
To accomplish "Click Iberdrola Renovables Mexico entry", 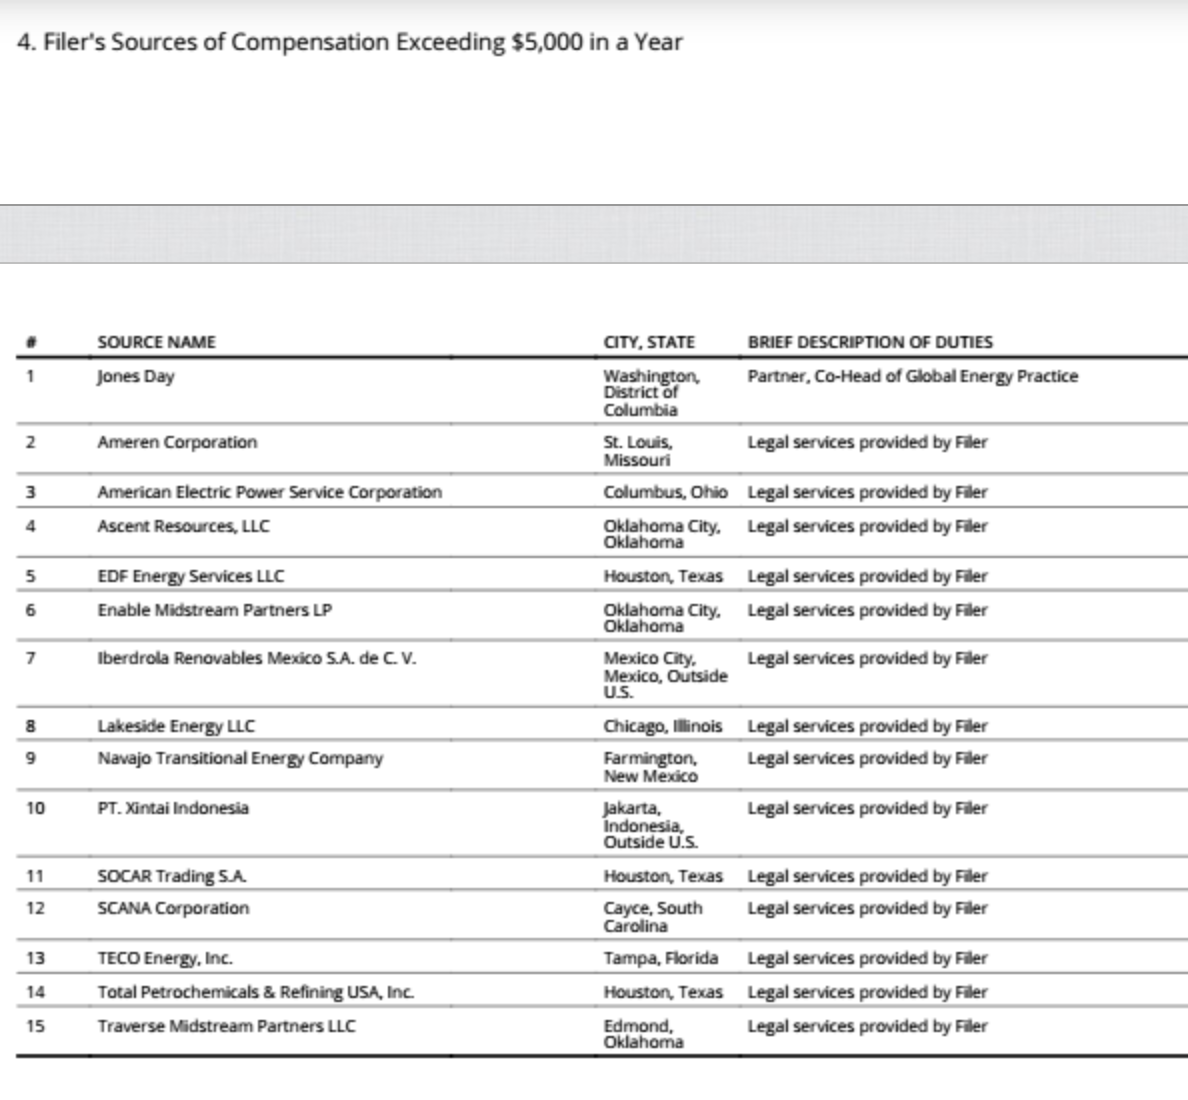I will tap(257, 658).
